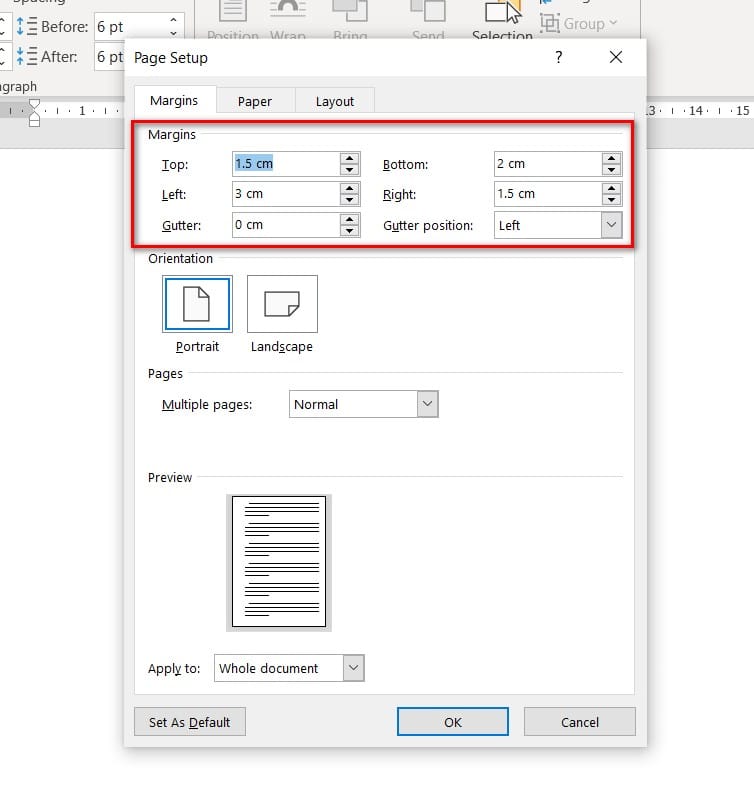This screenshot has height=798, width=754.
Task: Decrease the Bottom margin with down arrow
Action: pos(612,170)
